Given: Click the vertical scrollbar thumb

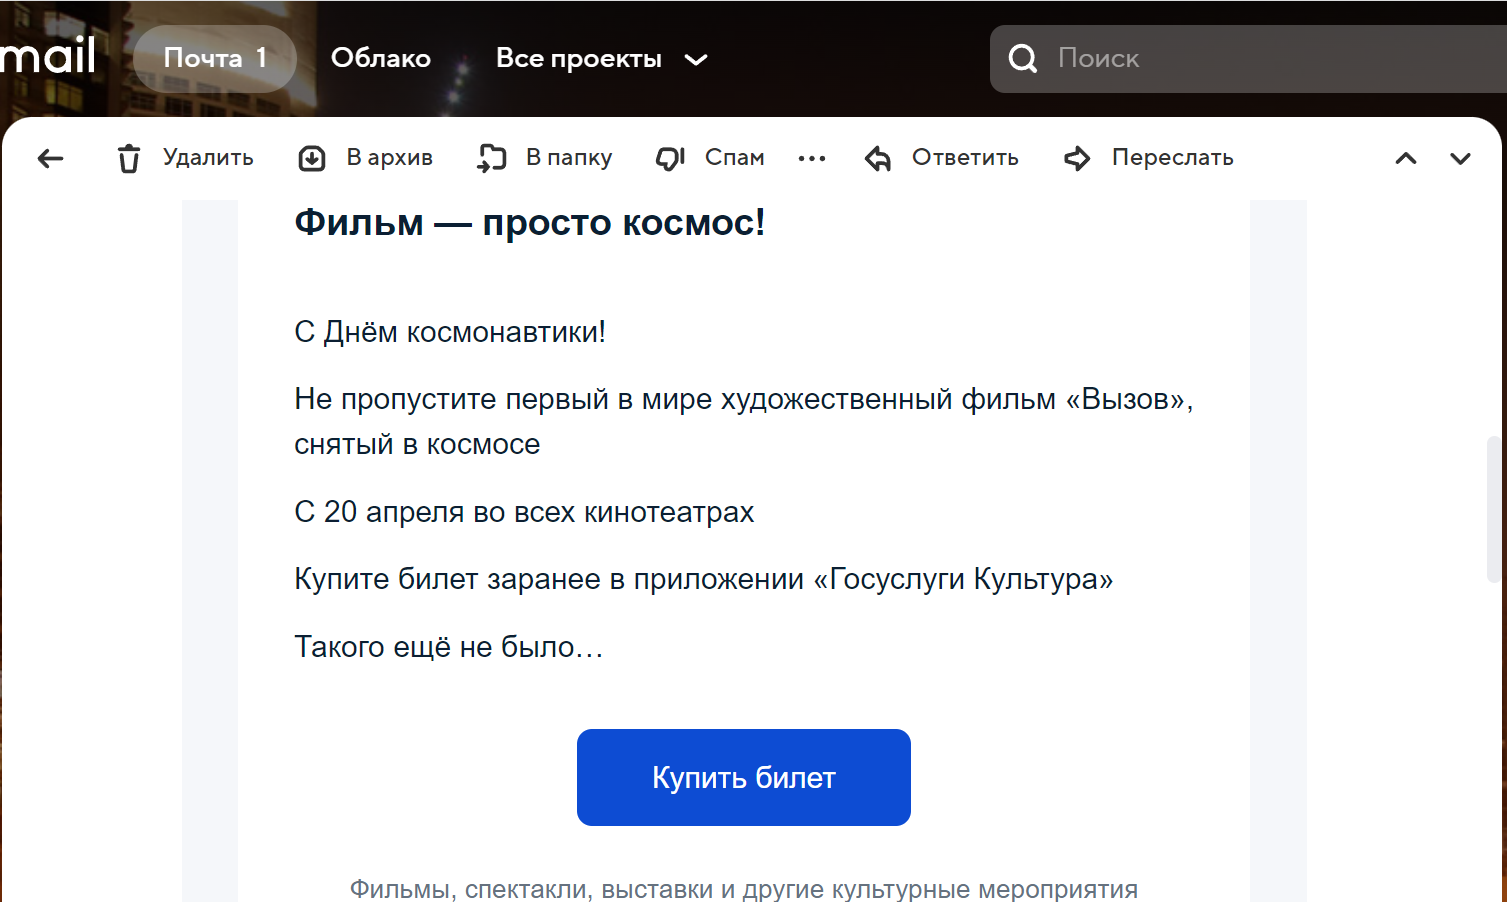Looking at the screenshot, I should pyautogui.click(x=1493, y=509).
